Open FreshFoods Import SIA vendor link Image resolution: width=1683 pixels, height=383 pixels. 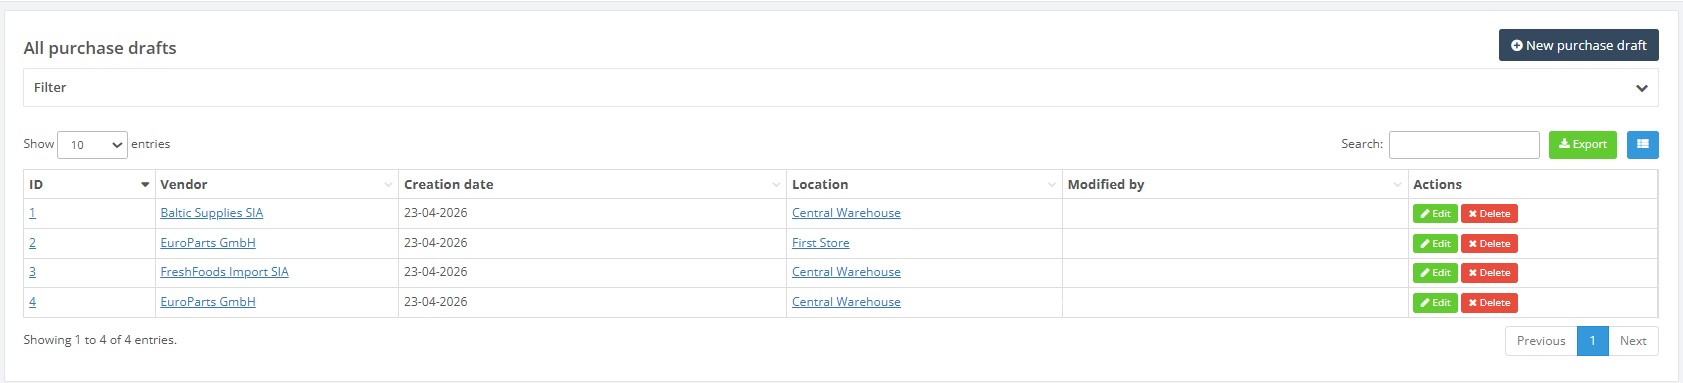click(x=224, y=272)
